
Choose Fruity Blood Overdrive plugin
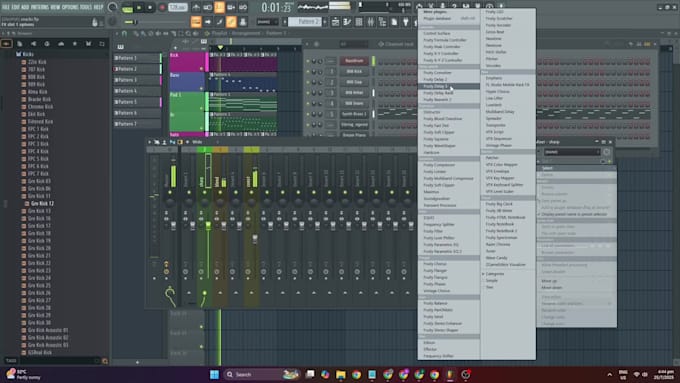click(449, 118)
